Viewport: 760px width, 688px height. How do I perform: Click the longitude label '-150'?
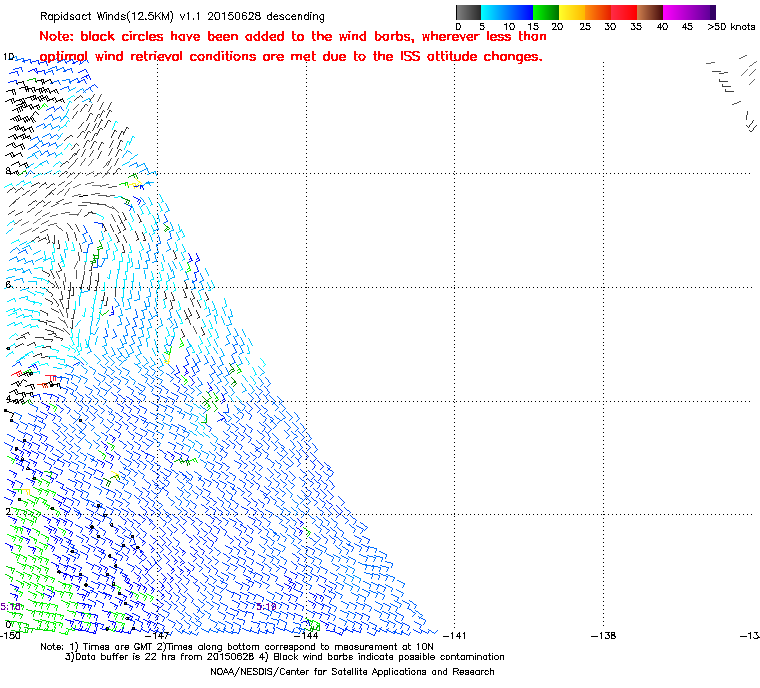10,635
